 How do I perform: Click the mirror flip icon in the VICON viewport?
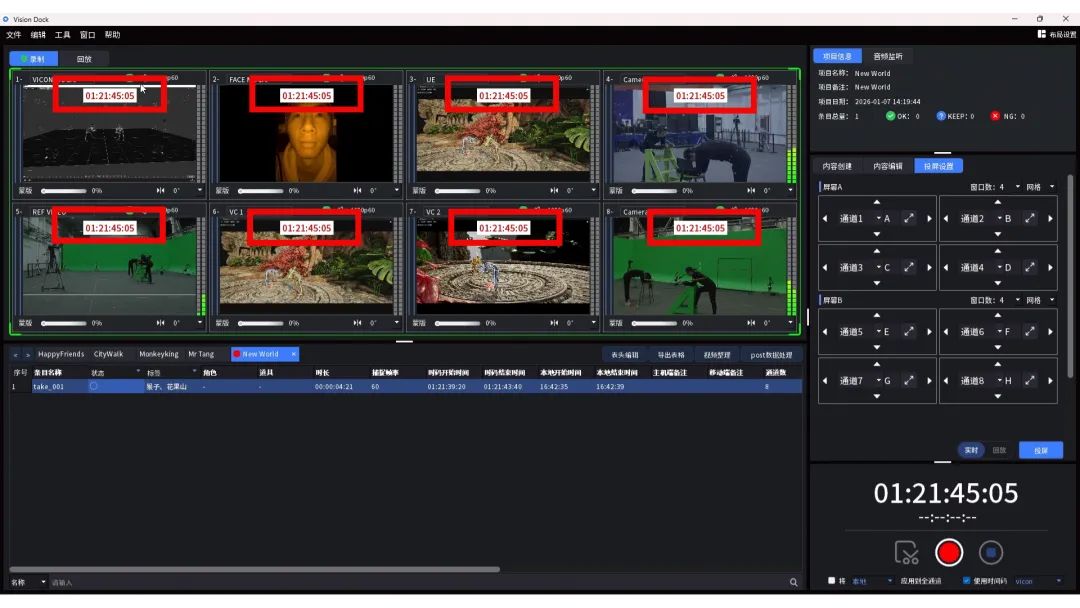tap(160, 190)
